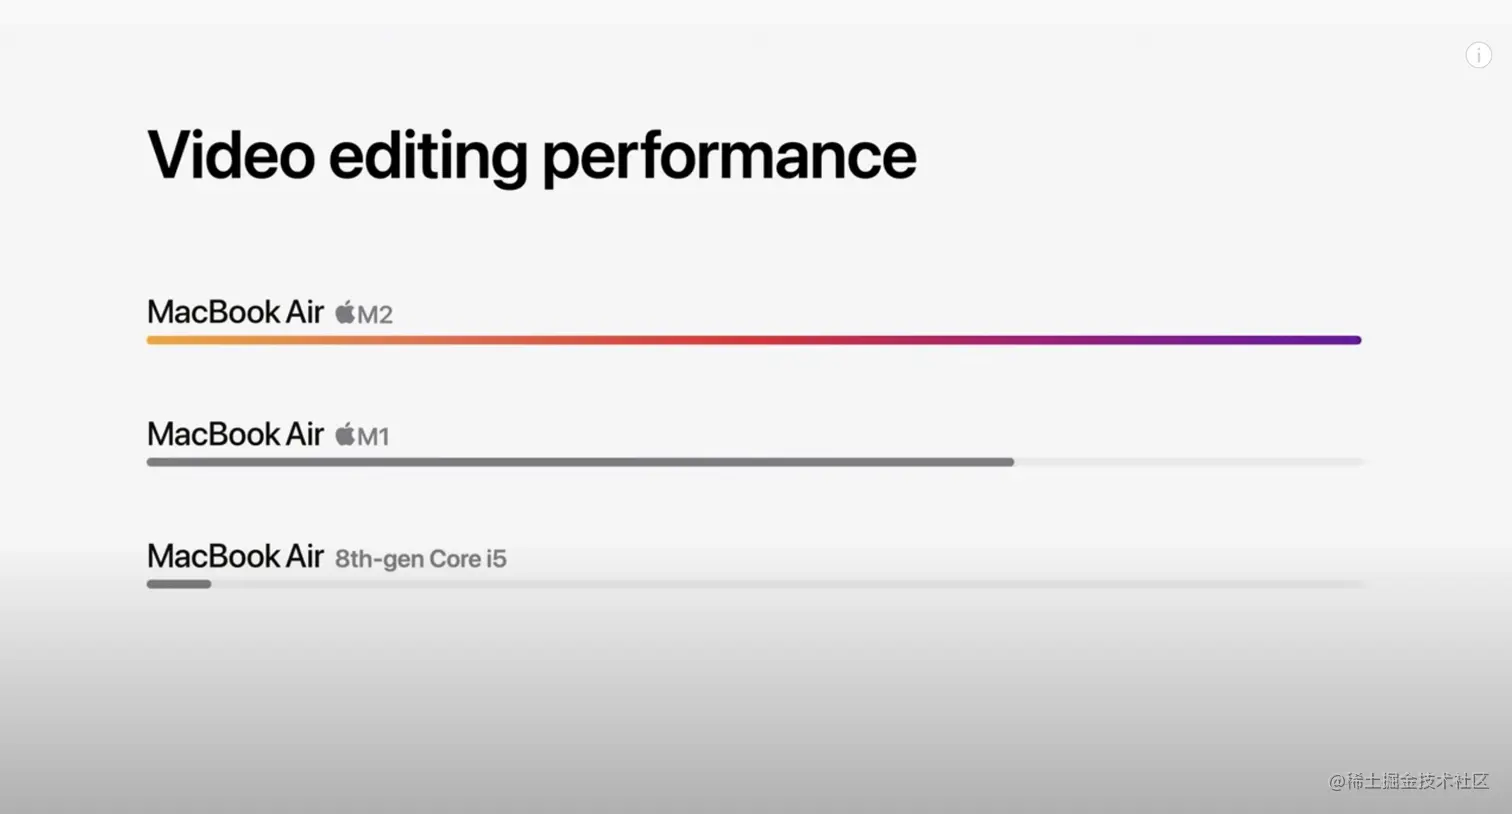The width and height of the screenshot is (1512, 814).
Task: Click the Apple logo beside M1
Action: point(345,435)
